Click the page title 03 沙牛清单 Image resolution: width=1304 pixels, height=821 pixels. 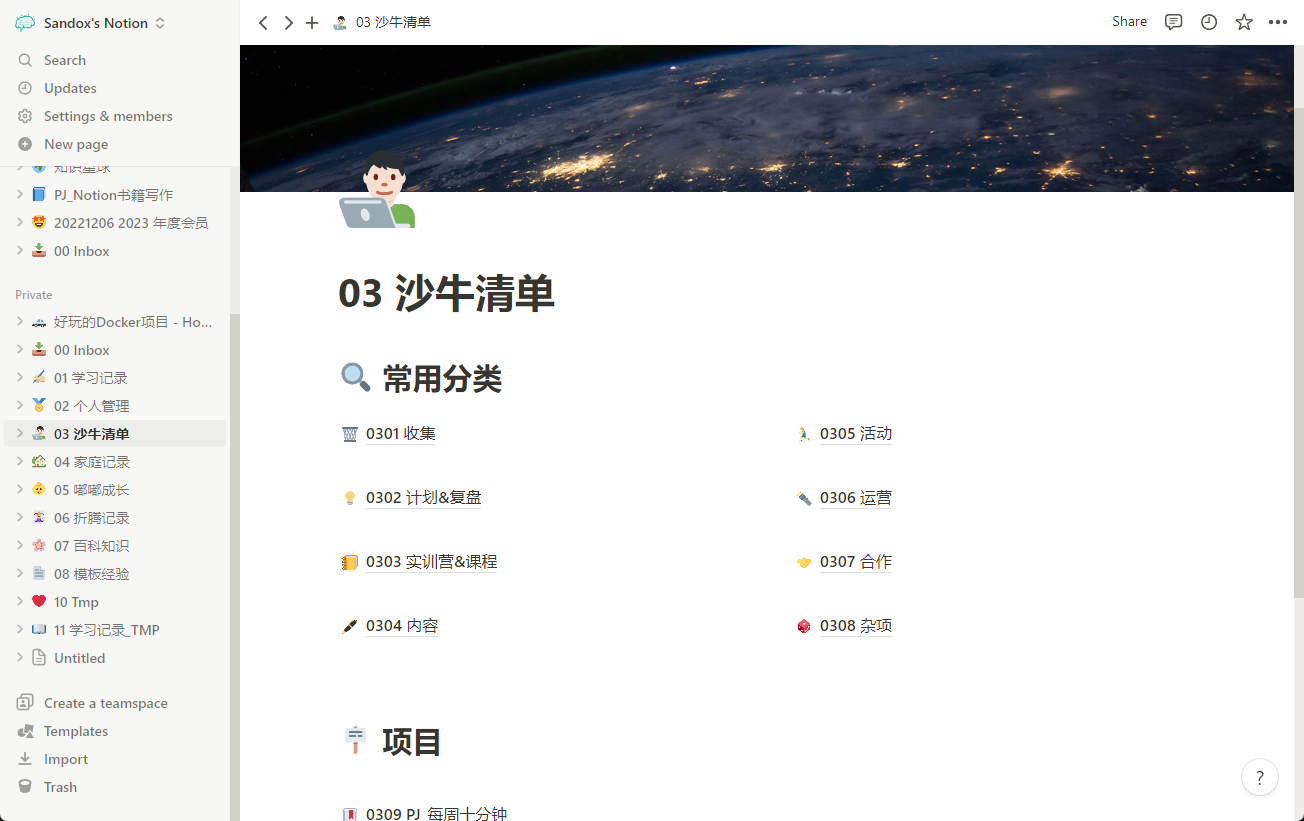(x=447, y=294)
